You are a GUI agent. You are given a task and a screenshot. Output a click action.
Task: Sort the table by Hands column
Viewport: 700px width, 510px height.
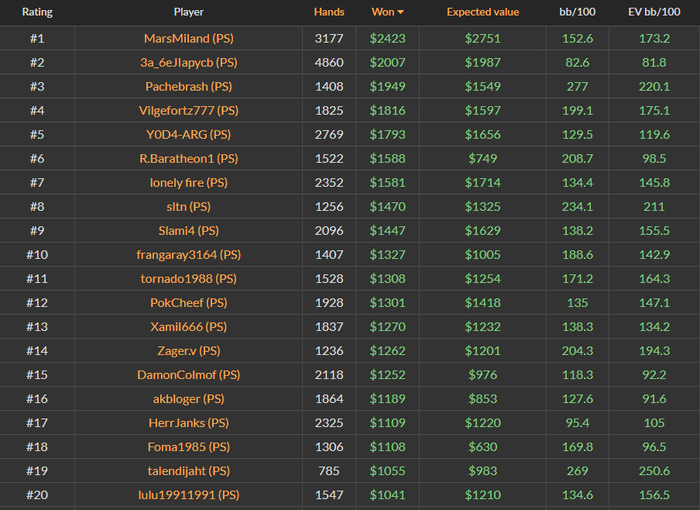327,12
